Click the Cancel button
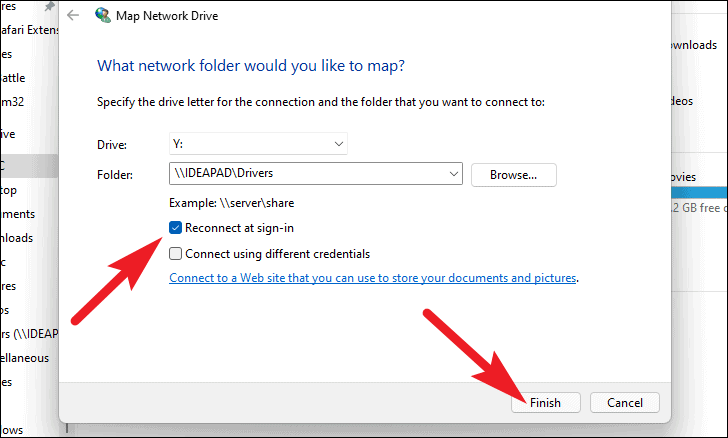This screenshot has height=438, width=728. pos(625,402)
